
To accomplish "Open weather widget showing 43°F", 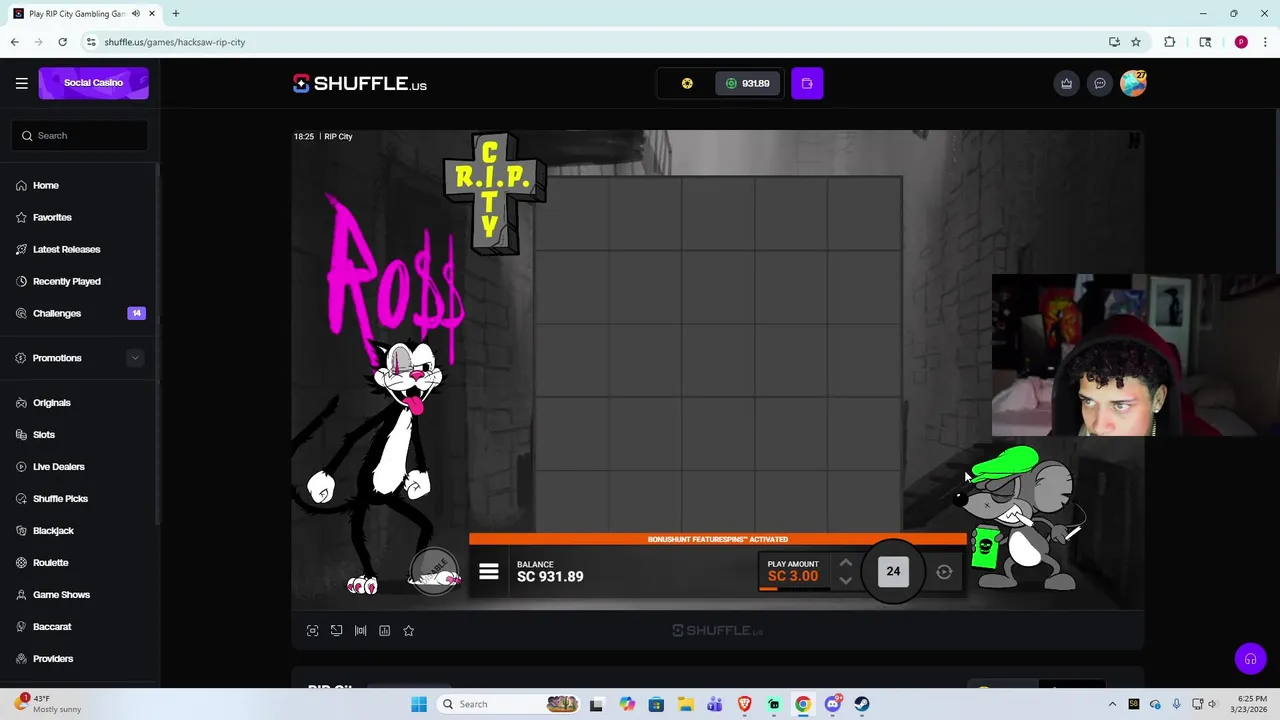I will pyautogui.click(x=50, y=704).
